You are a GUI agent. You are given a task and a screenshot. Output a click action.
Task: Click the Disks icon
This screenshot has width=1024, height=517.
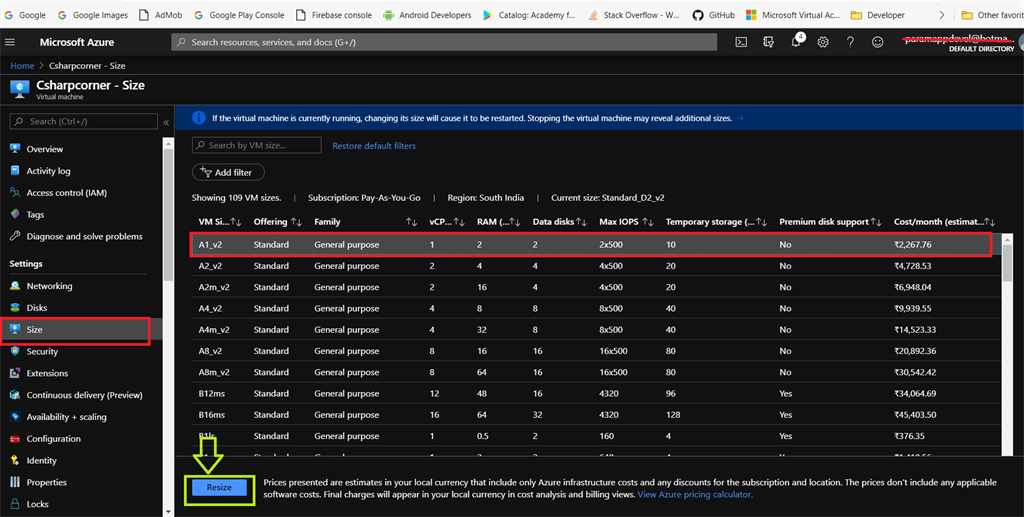[15, 307]
